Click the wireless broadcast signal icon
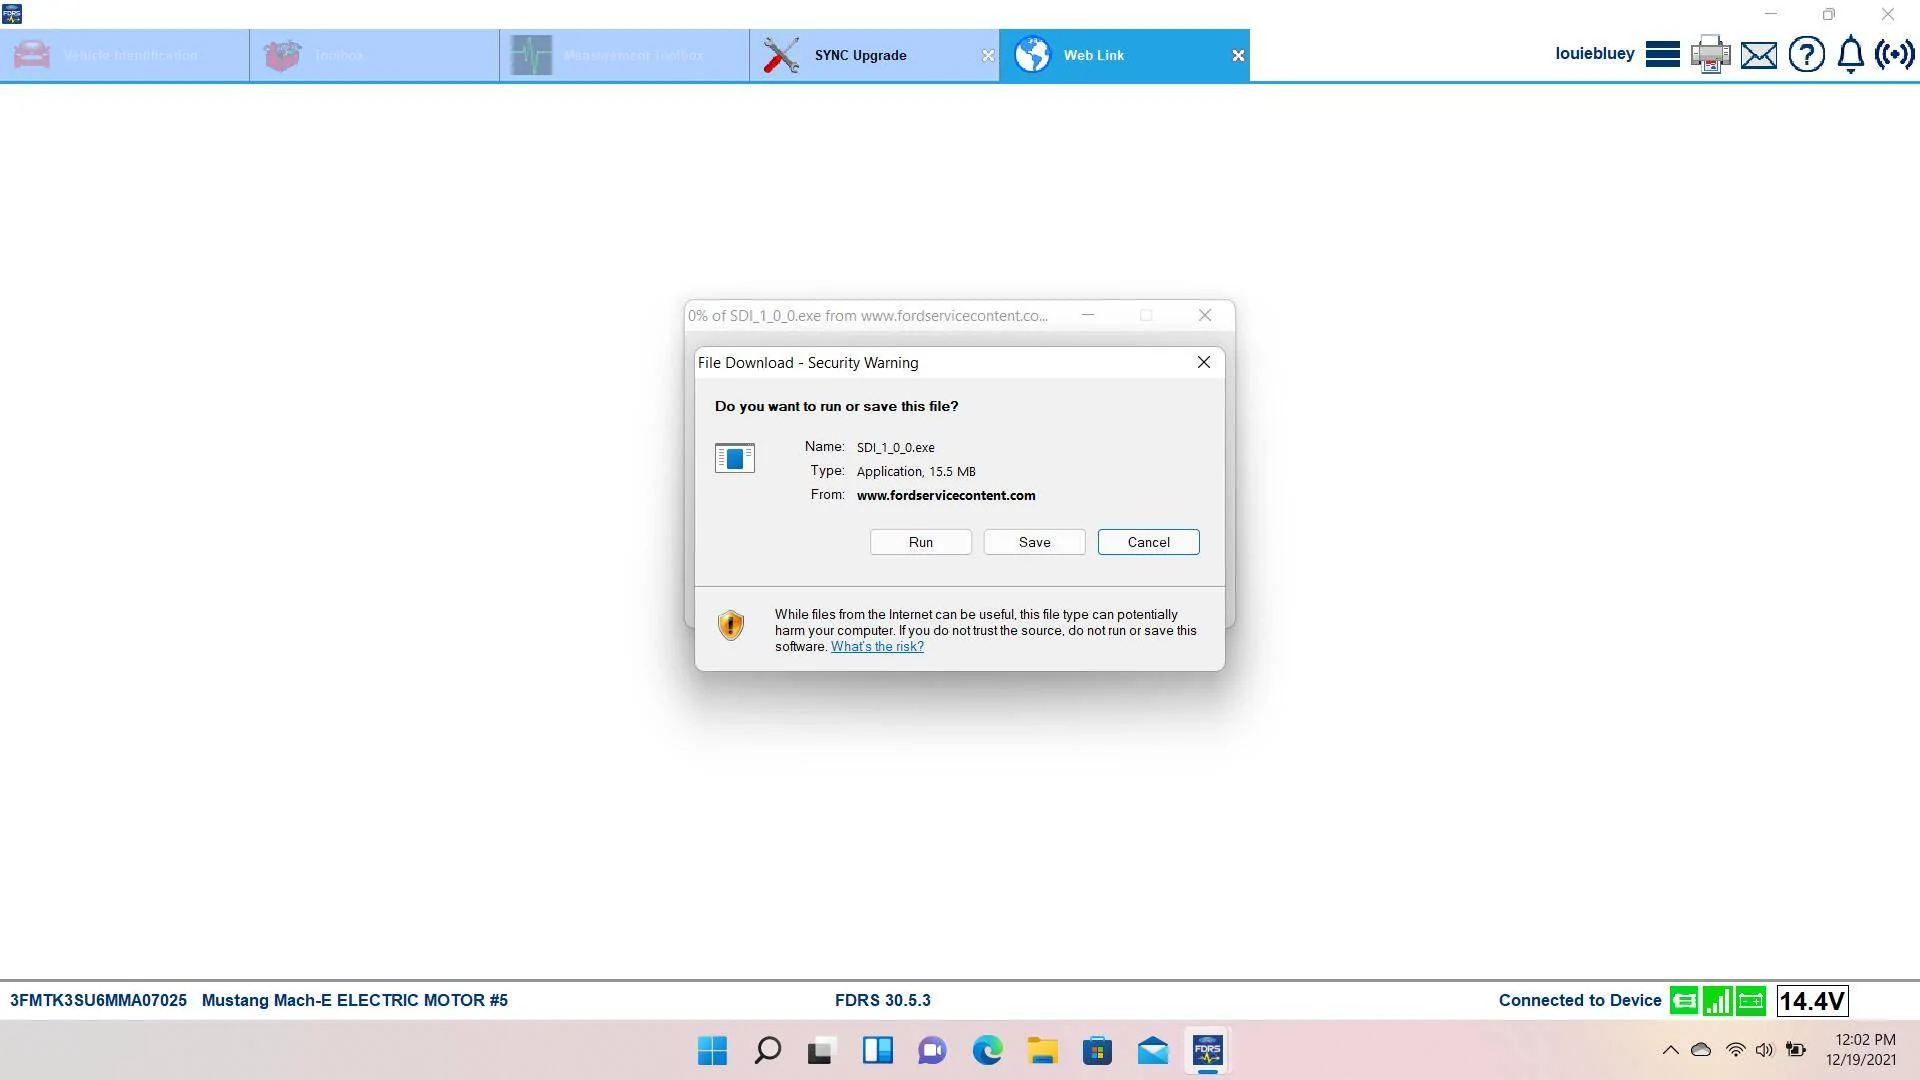This screenshot has width=1920, height=1080. pyautogui.click(x=1894, y=54)
